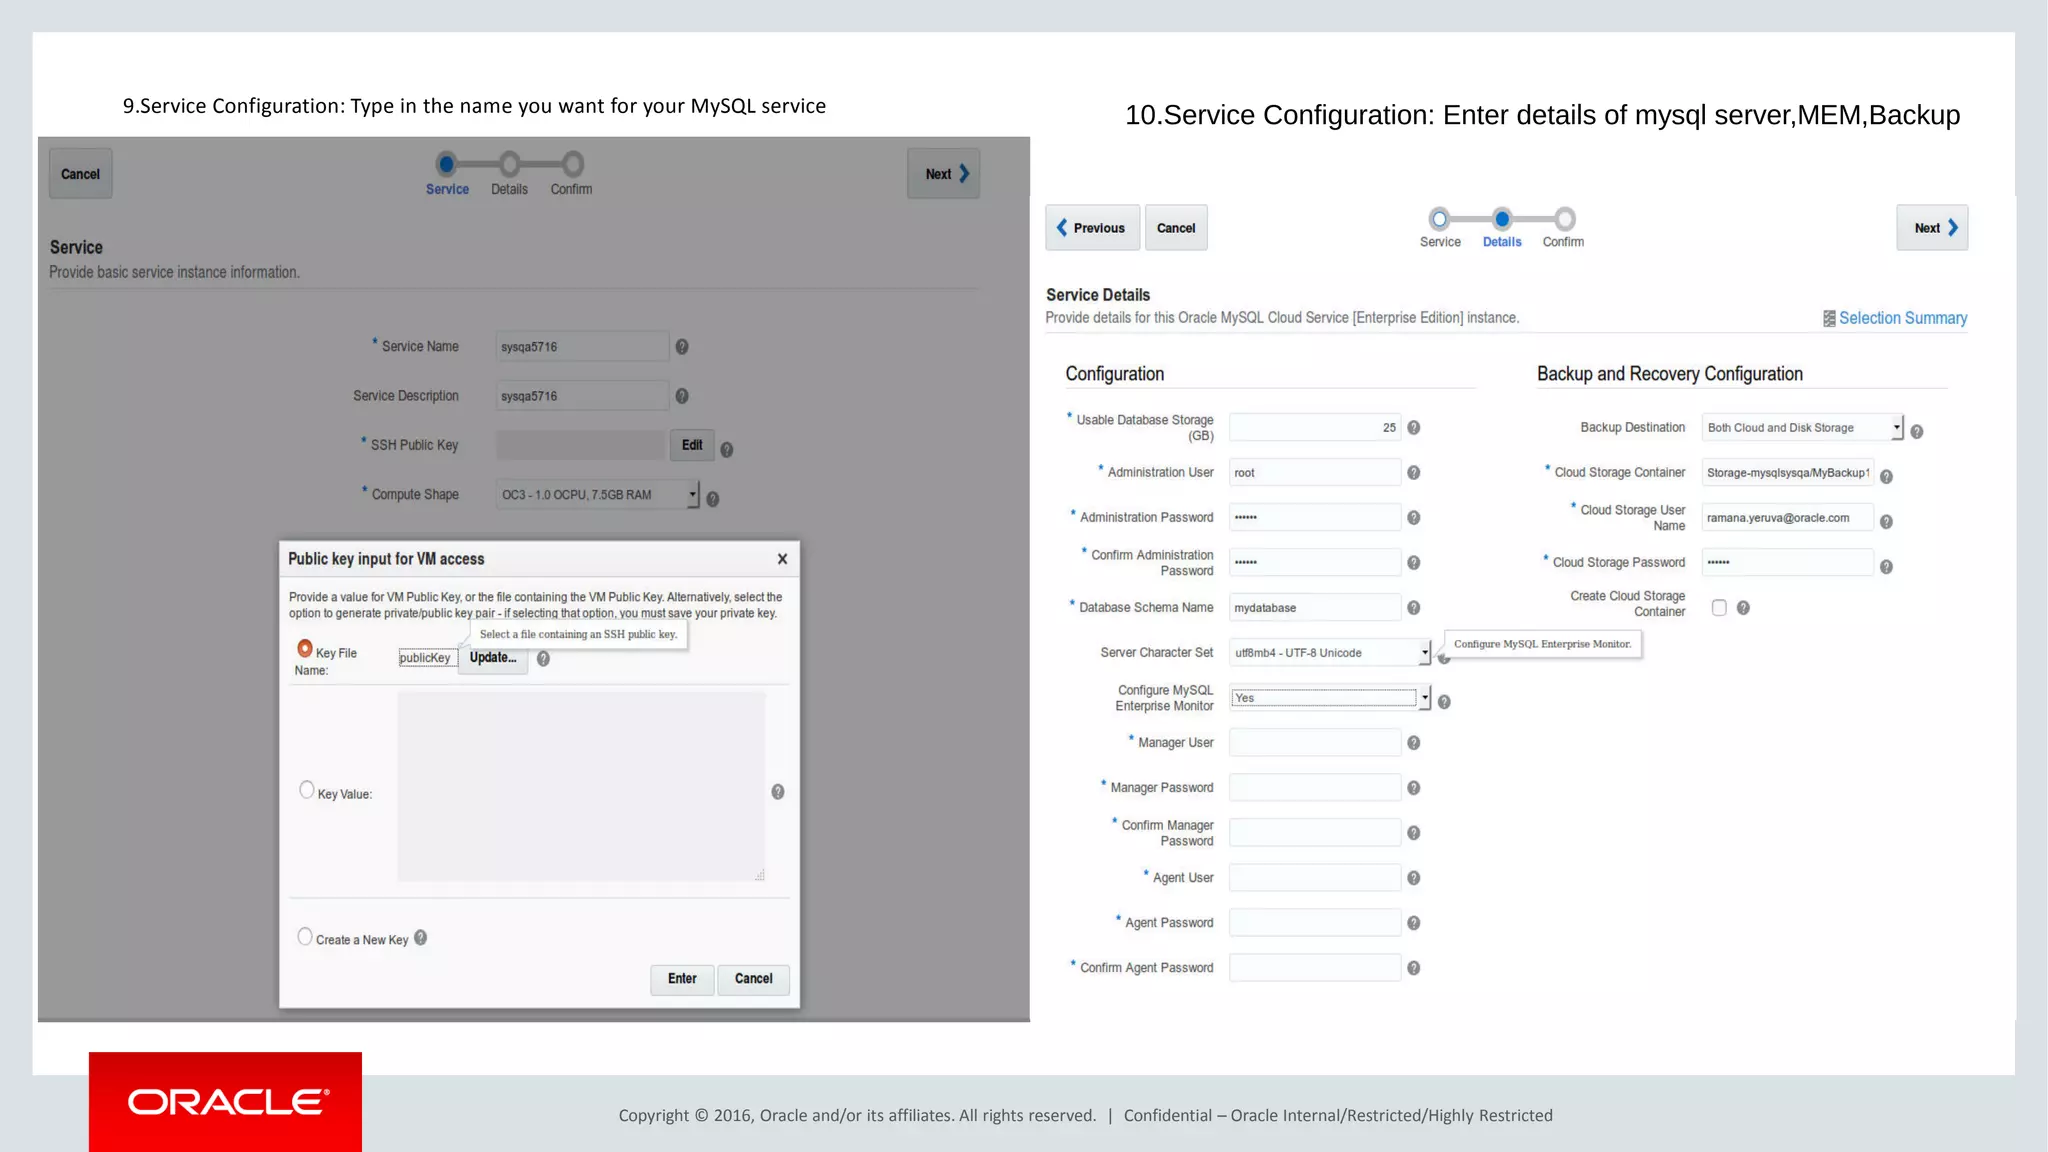The width and height of the screenshot is (2048, 1152).
Task: Select the Create a New Key radio
Action: pos(305,937)
